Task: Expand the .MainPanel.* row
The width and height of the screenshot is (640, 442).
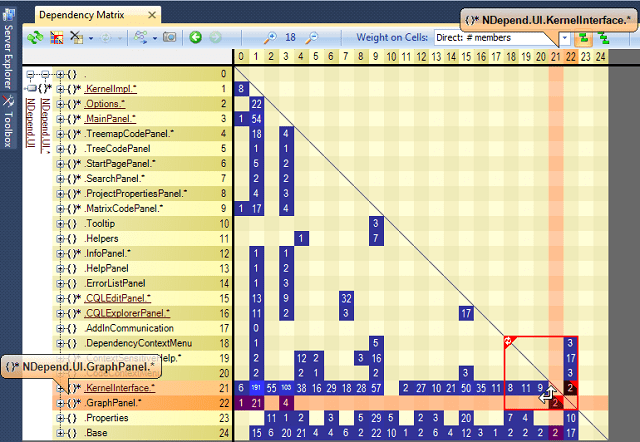Action: pos(60,119)
